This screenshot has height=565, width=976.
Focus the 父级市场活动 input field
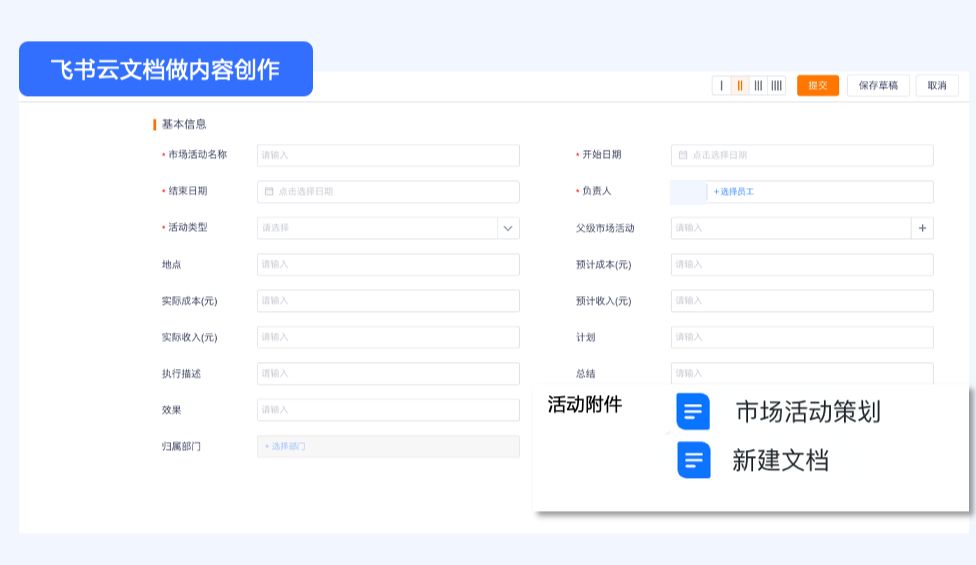[x=791, y=228]
